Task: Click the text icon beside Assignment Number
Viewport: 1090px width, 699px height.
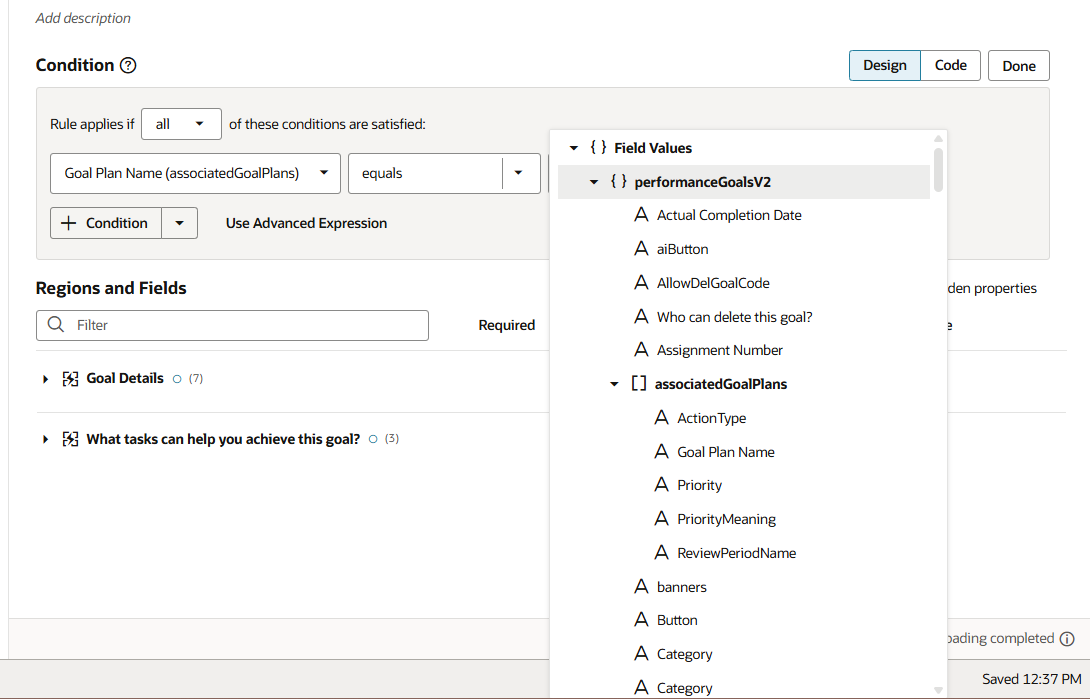Action: click(641, 350)
